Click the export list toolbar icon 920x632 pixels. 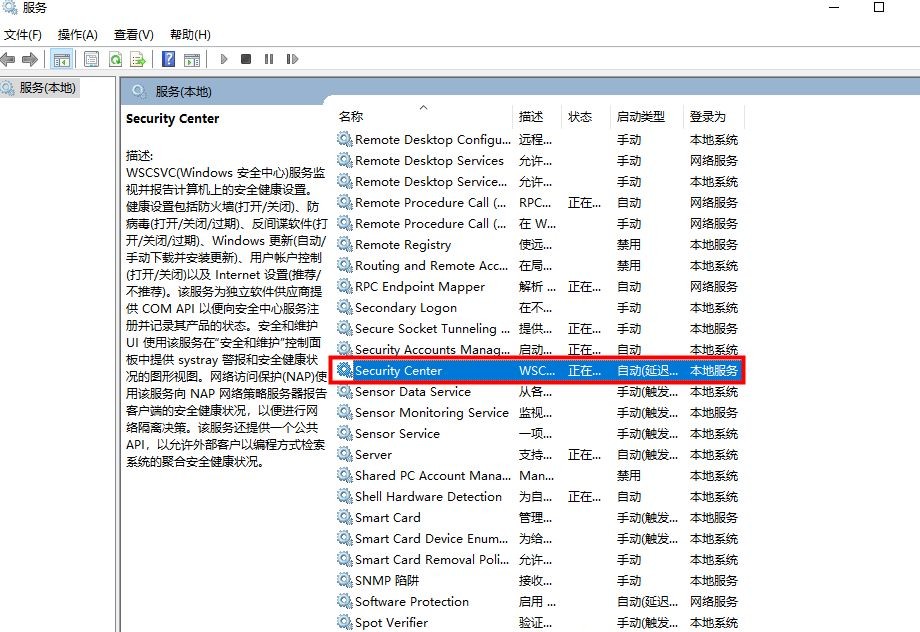click(140, 58)
